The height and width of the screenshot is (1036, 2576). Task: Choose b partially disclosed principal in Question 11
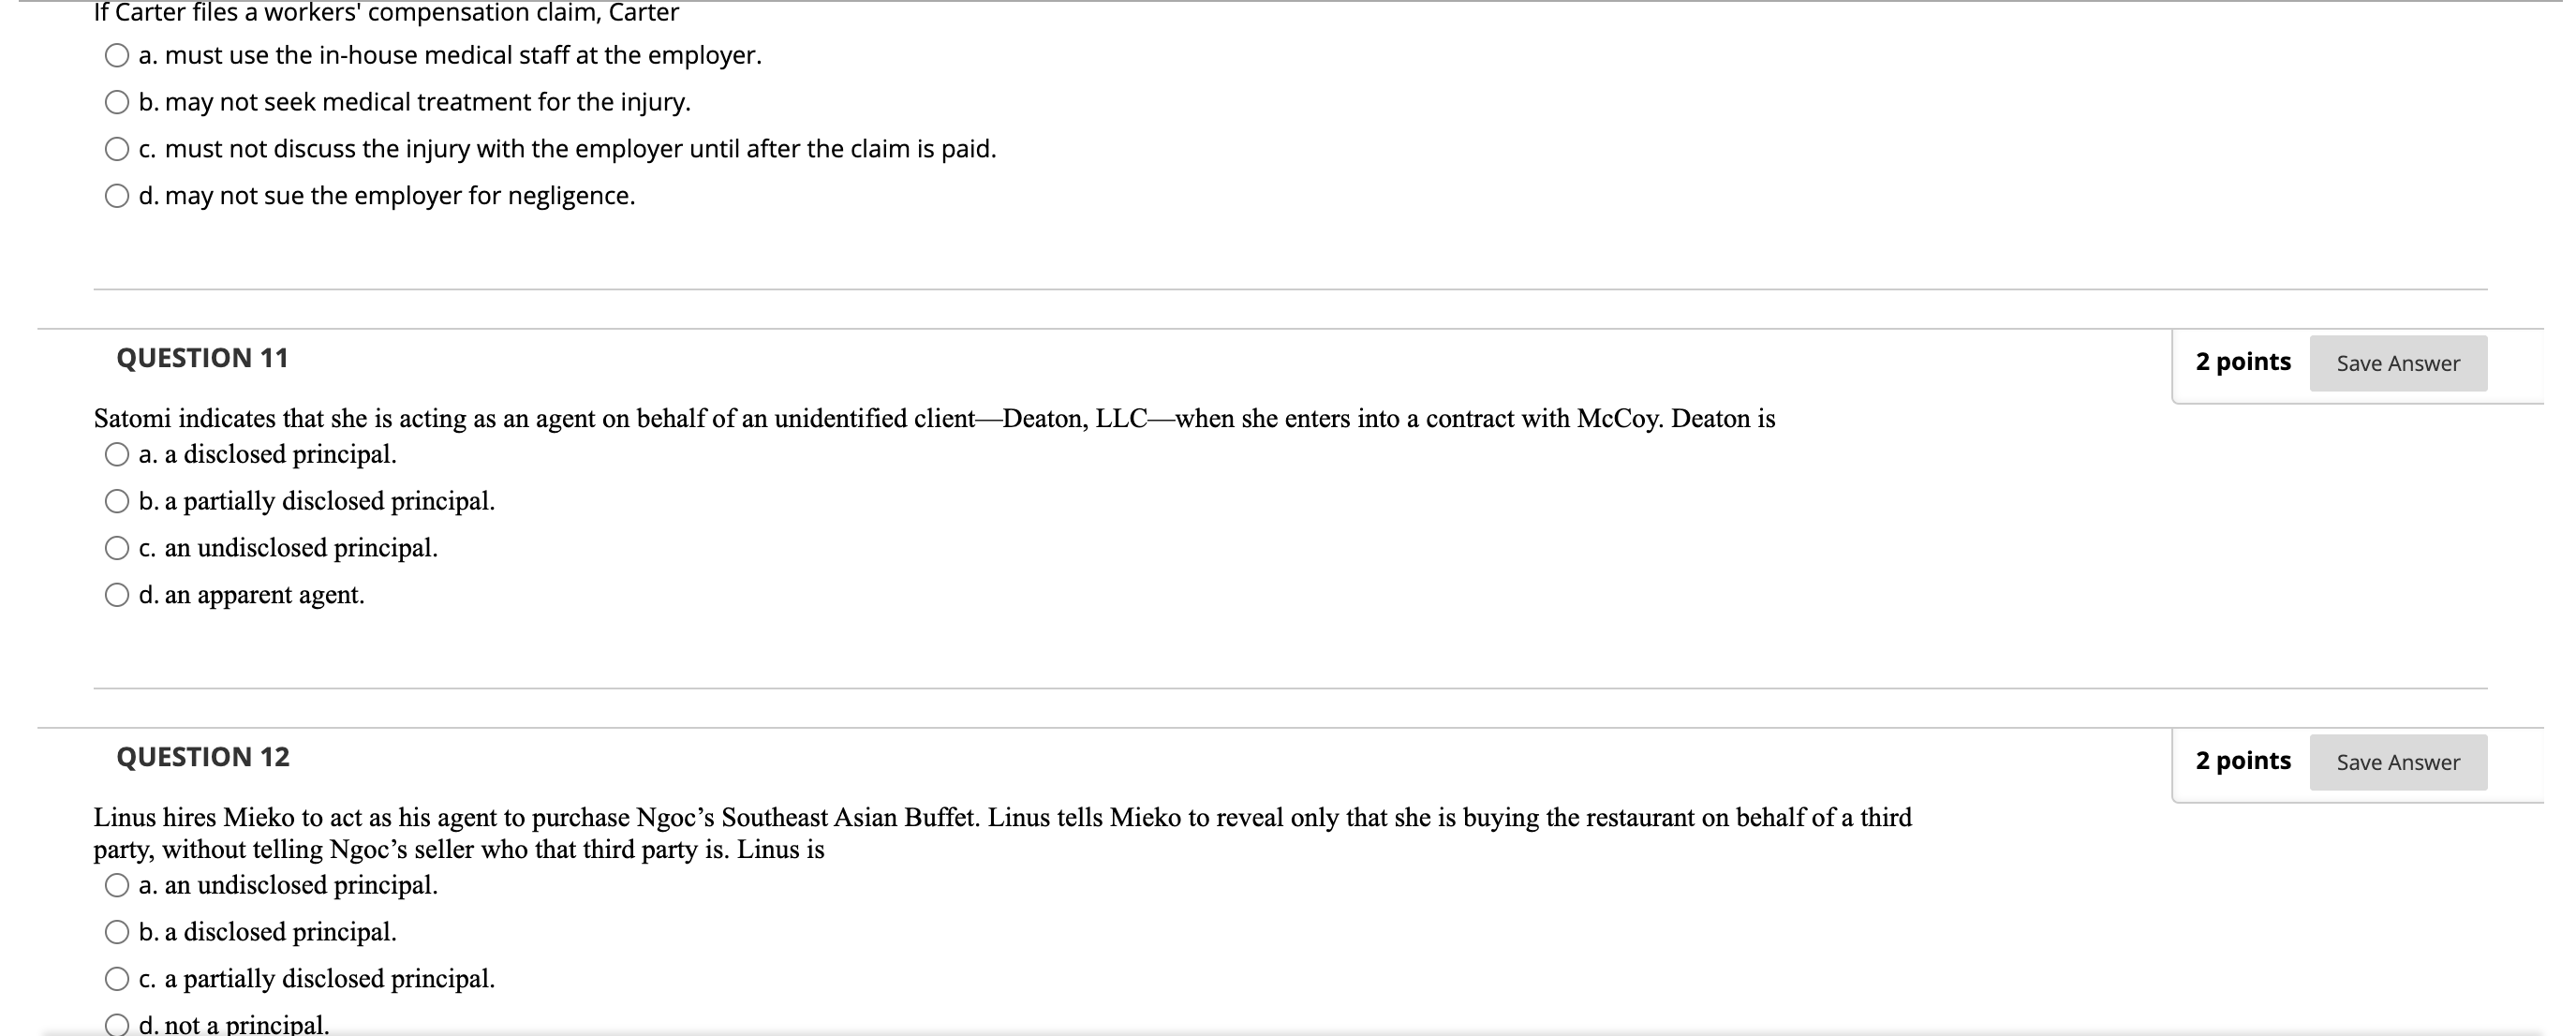pyautogui.click(x=117, y=501)
